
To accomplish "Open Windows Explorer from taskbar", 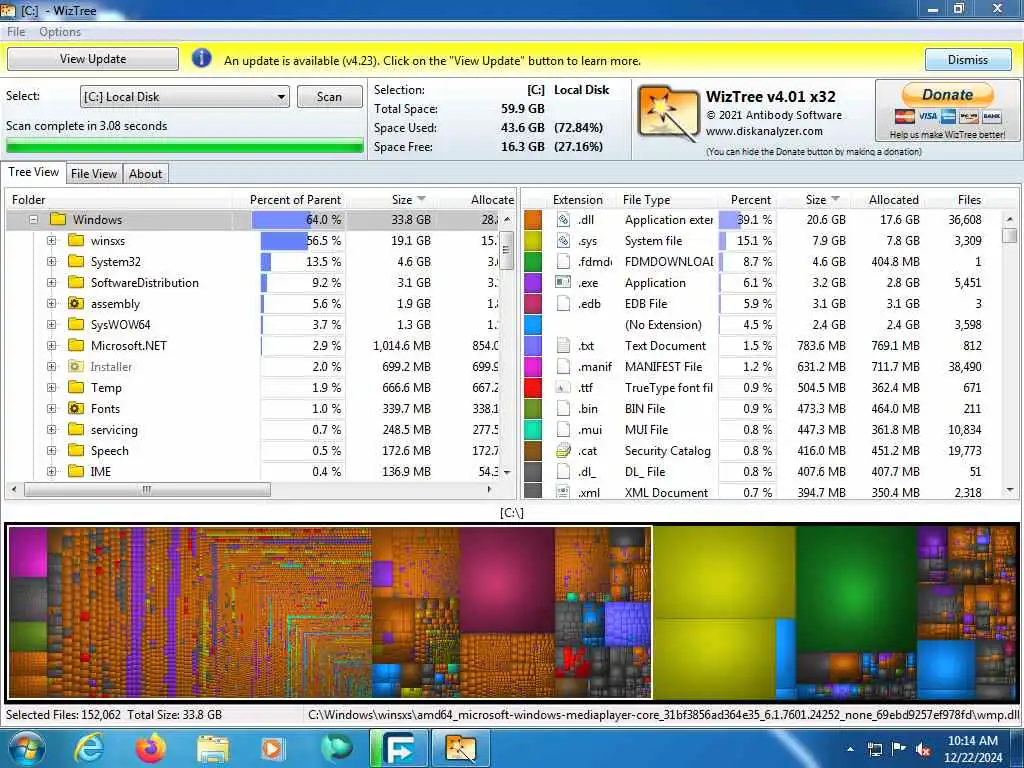I will [213, 749].
